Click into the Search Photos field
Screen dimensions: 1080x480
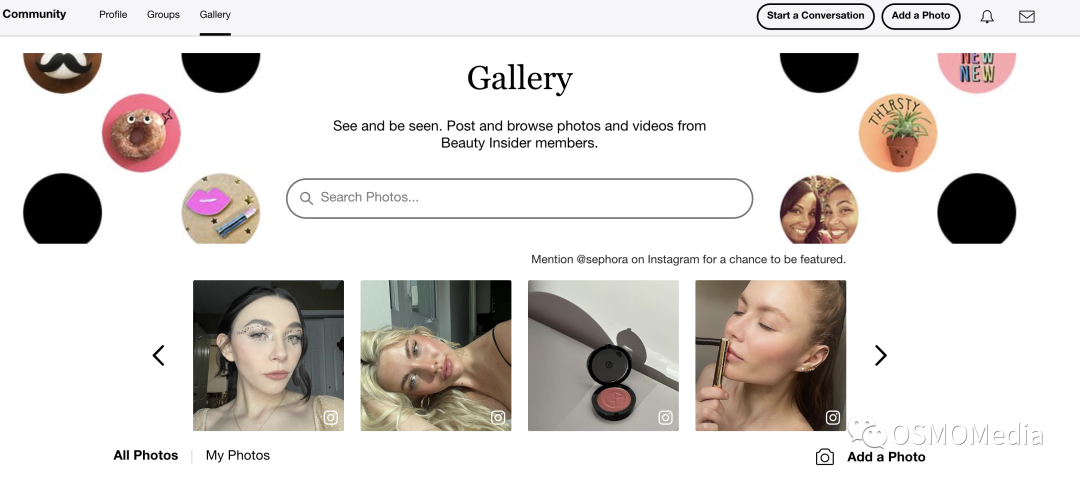[x=519, y=198]
